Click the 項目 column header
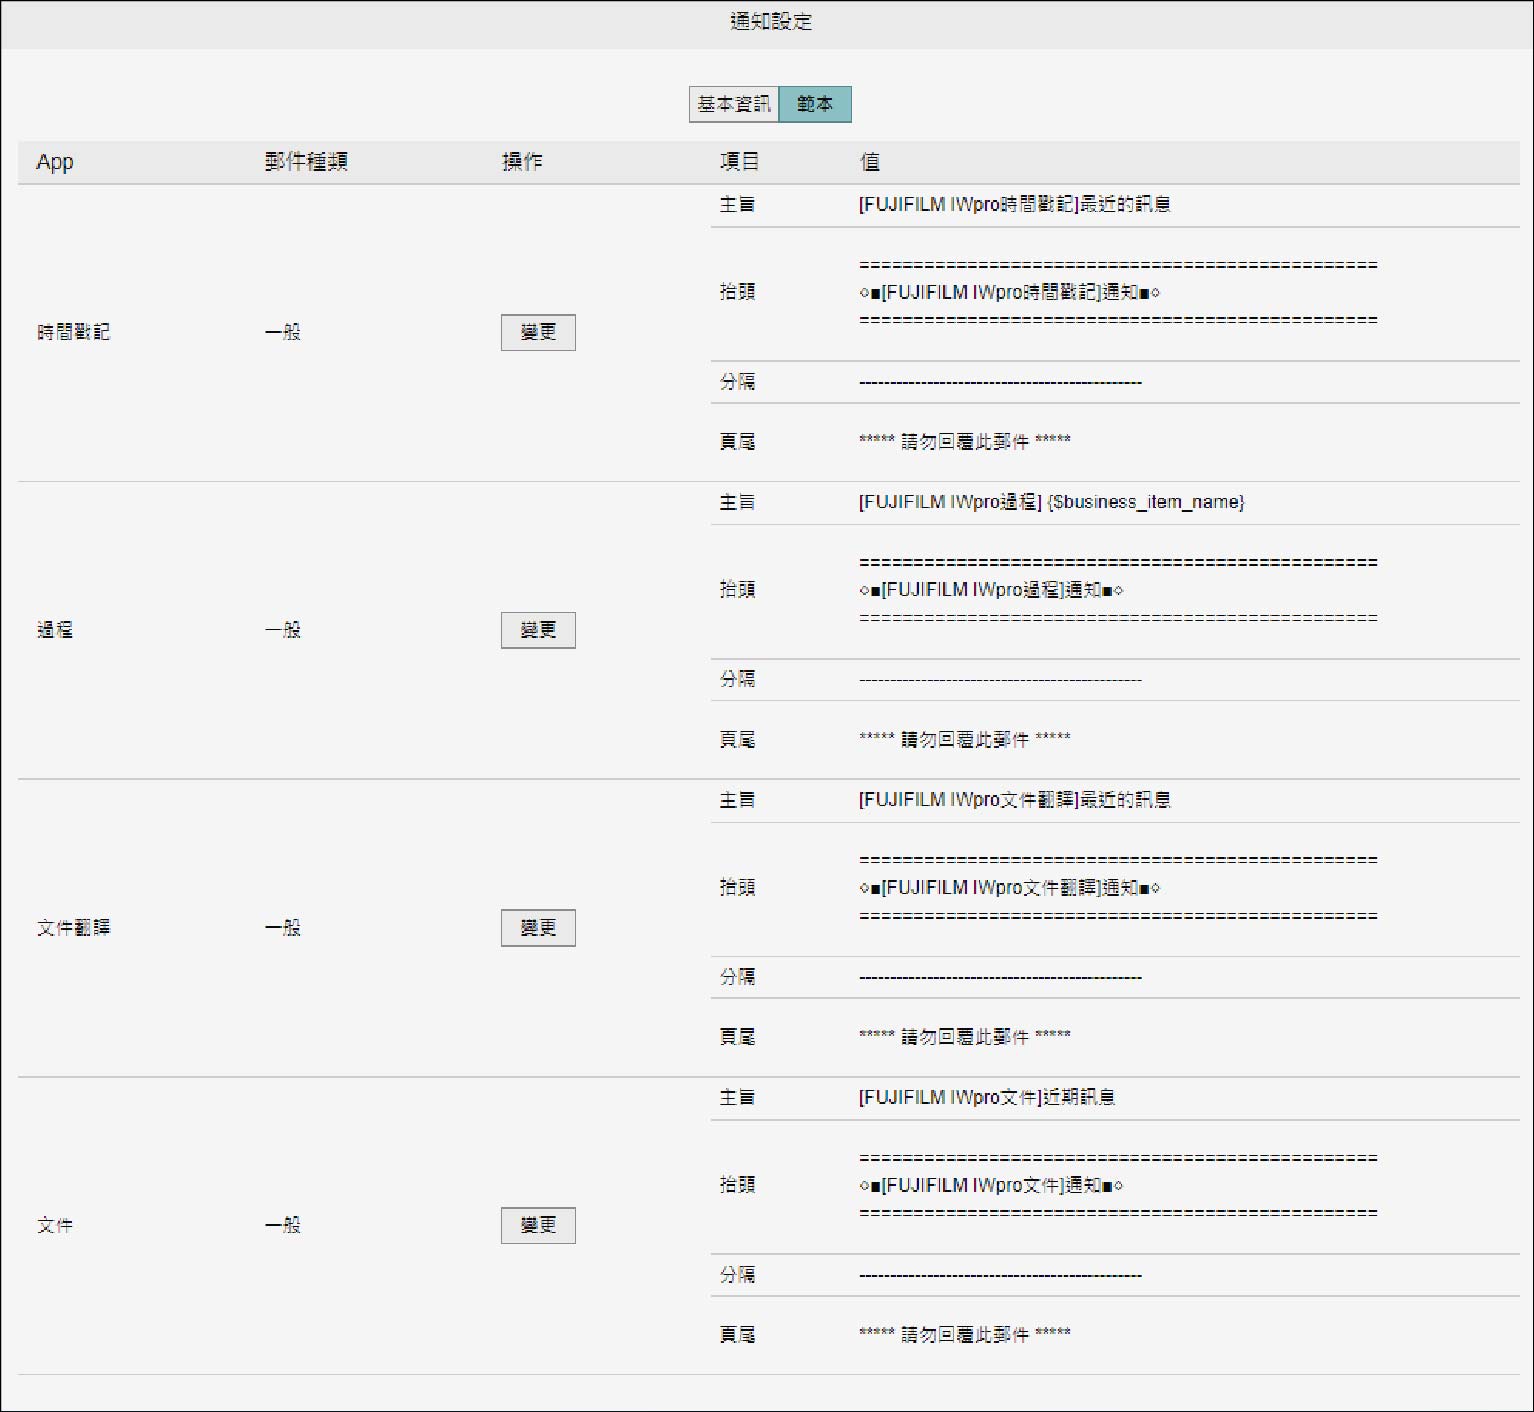This screenshot has height=1412, width=1534. pyautogui.click(x=739, y=162)
